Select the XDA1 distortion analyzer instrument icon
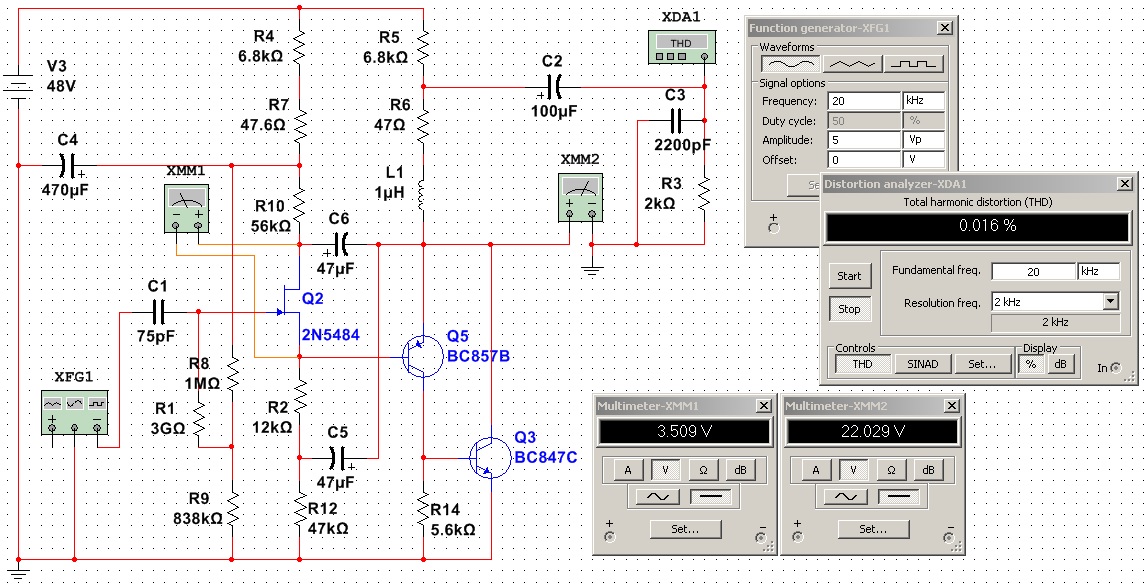 click(681, 47)
